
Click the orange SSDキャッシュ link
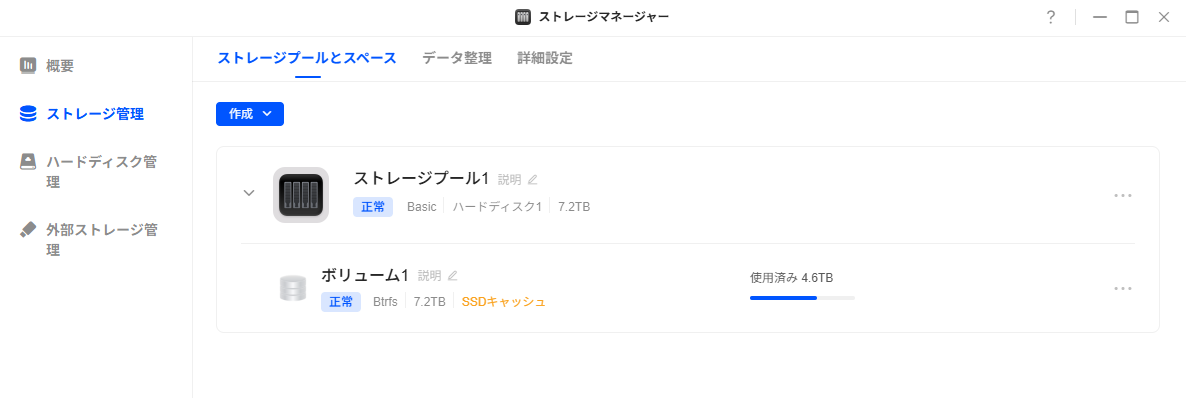point(503,302)
